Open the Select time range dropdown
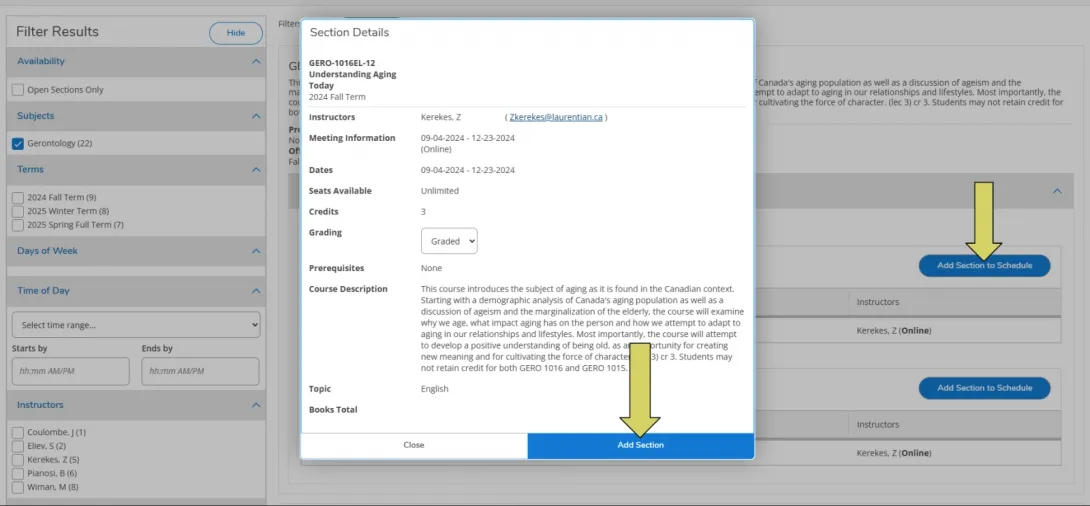This screenshot has width=1090, height=506. click(x=135, y=325)
